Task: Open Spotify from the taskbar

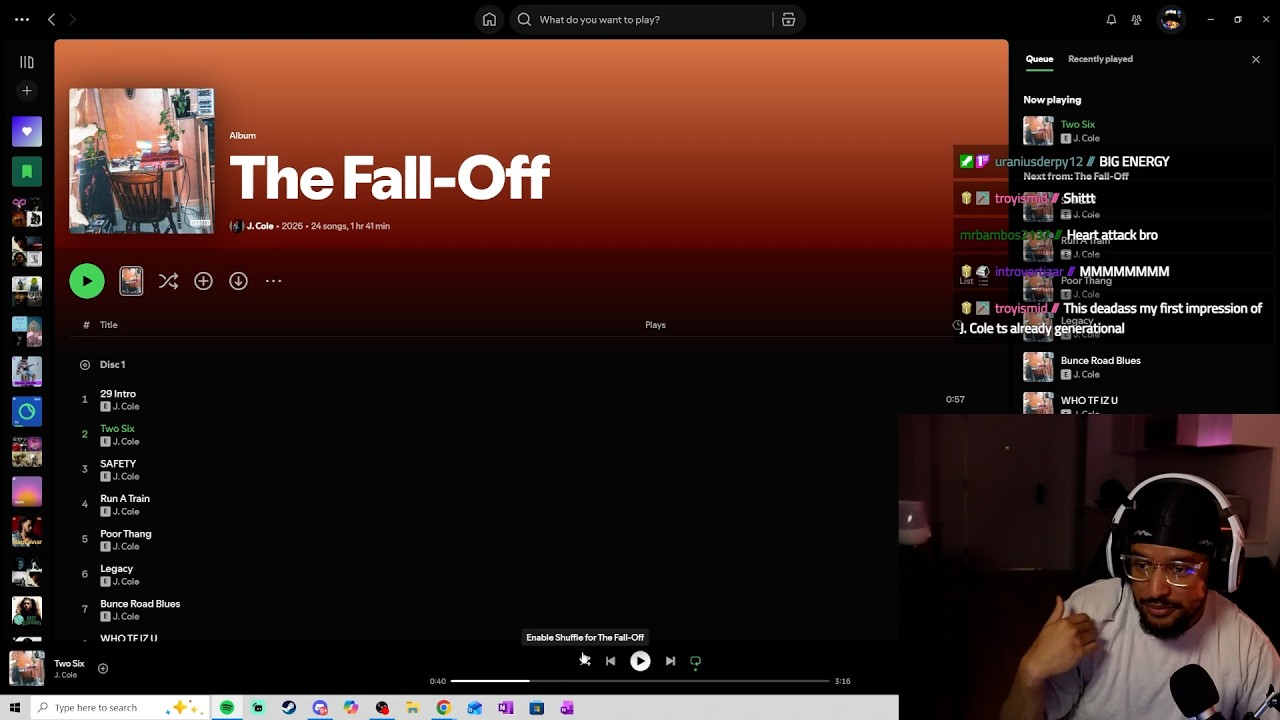Action: click(227, 708)
